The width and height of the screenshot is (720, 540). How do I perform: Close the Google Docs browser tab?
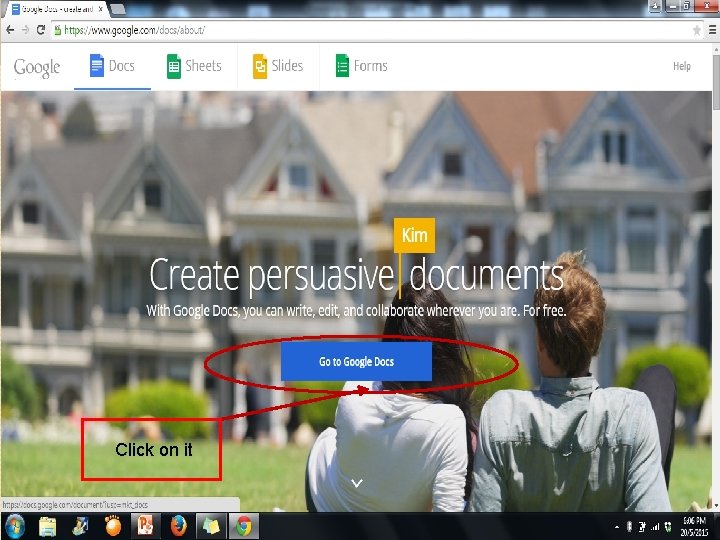coord(101,9)
